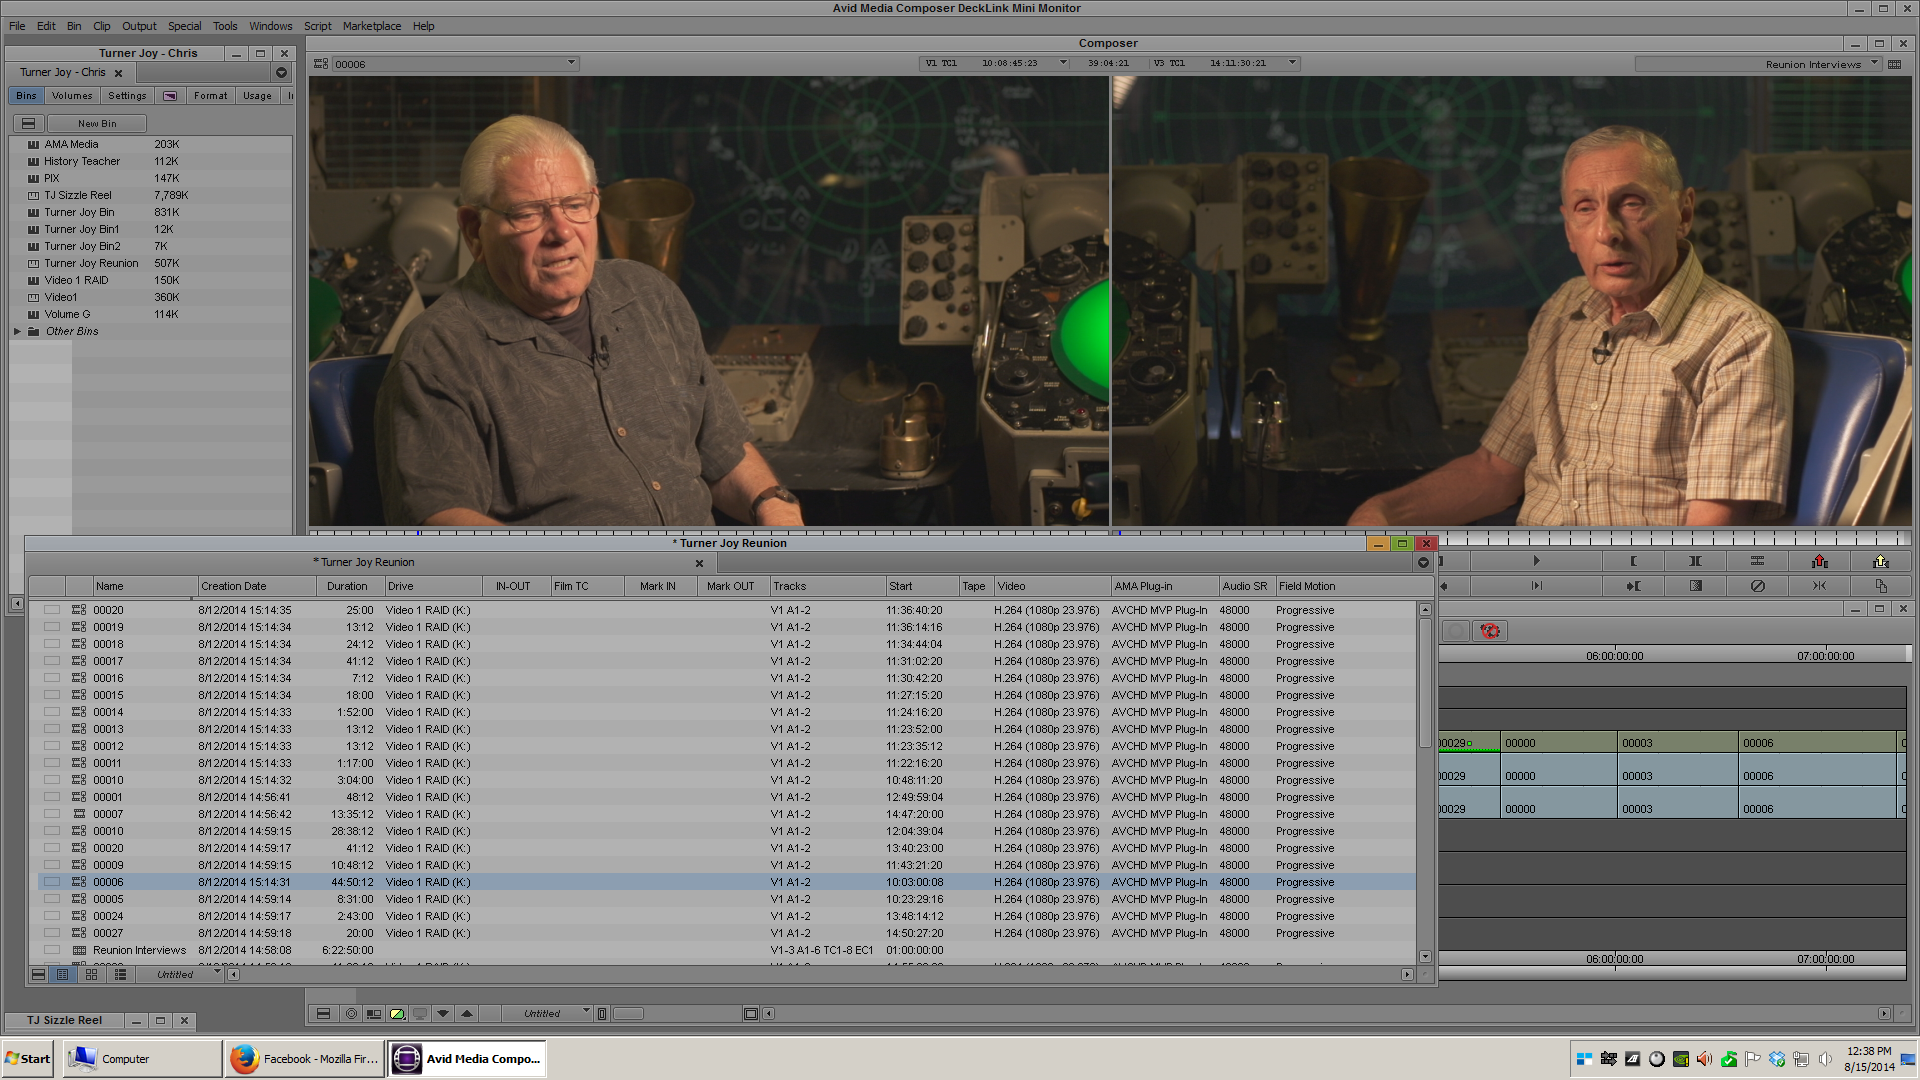
Task: Toggle selection box for clip 00020
Action: click(52, 610)
